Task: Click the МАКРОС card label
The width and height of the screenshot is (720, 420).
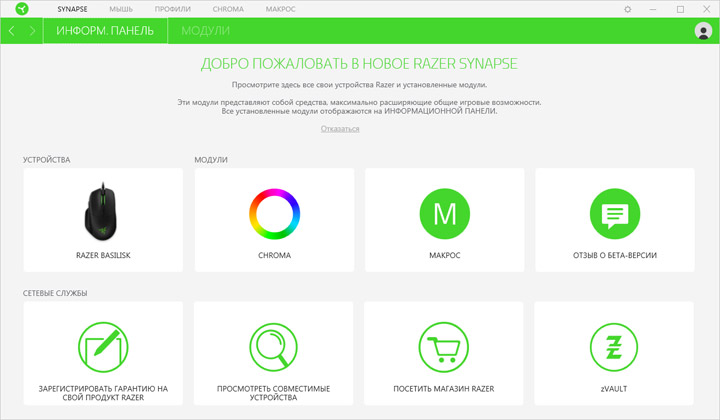Action: pos(444,255)
